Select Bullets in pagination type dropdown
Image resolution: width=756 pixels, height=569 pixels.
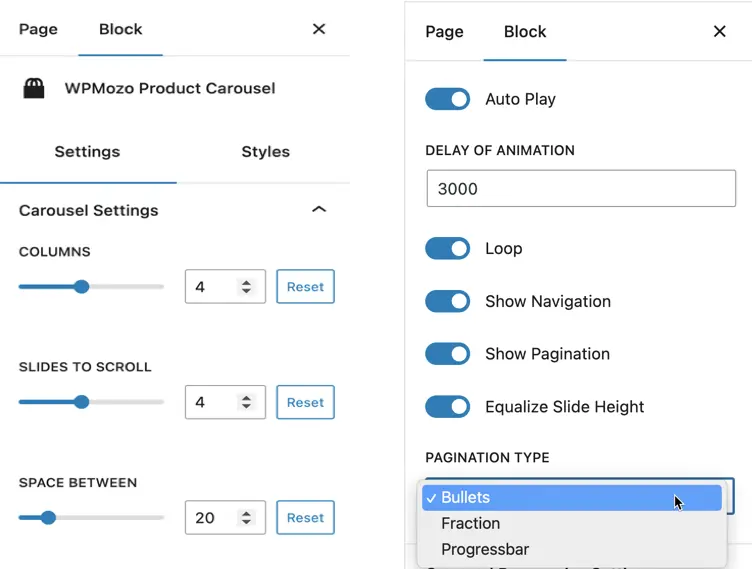click(x=466, y=497)
